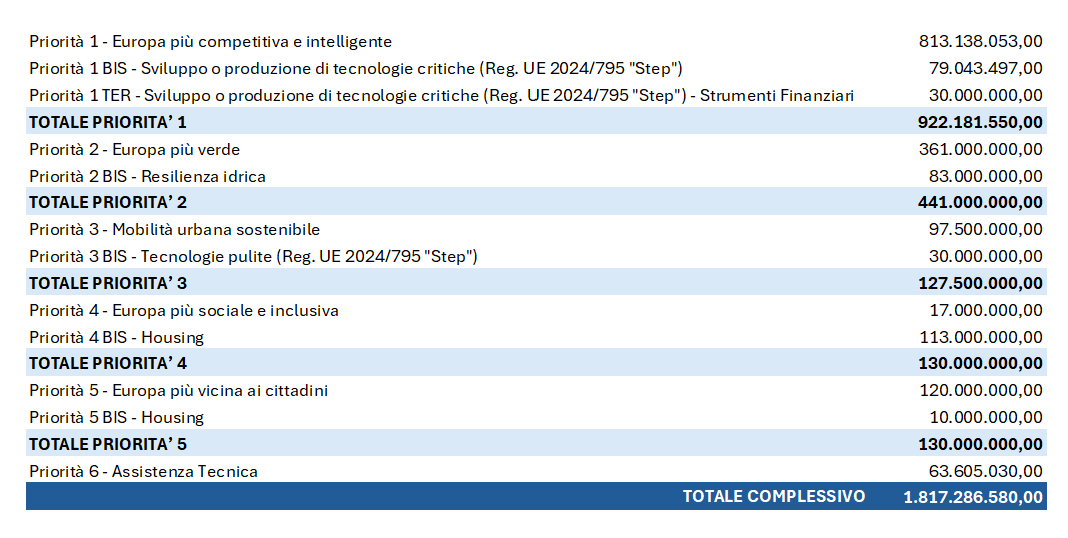Click Priorità 3 Mobilità urbana sostenibile
This screenshot has width=1068, height=538.
point(174,230)
